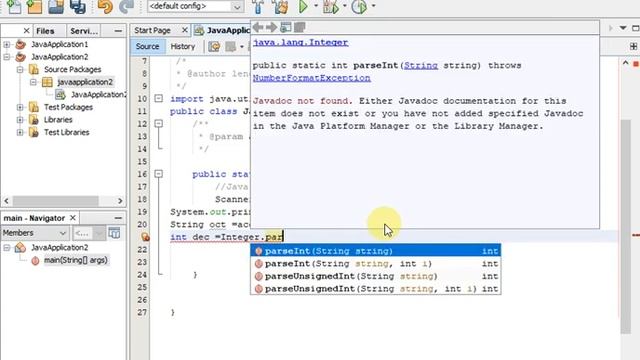Maximize the editor window icon

[x=636, y=28]
